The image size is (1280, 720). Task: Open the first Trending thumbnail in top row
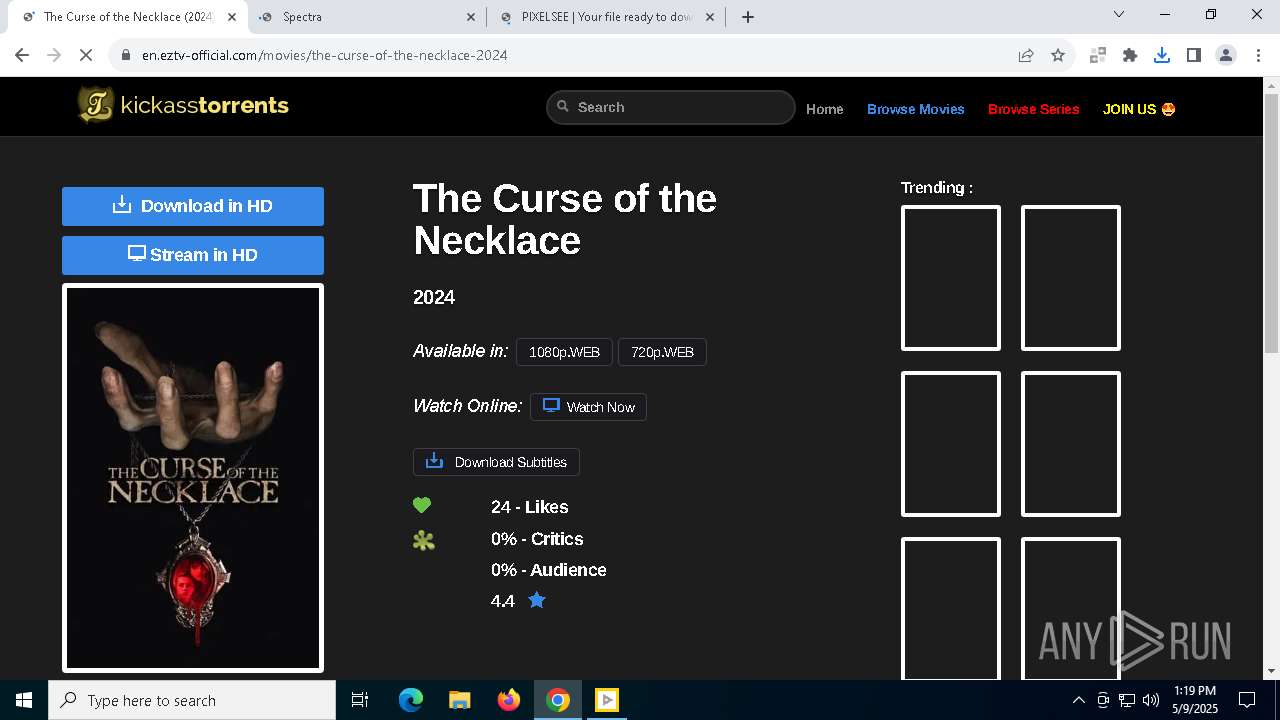pyautogui.click(x=951, y=278)
